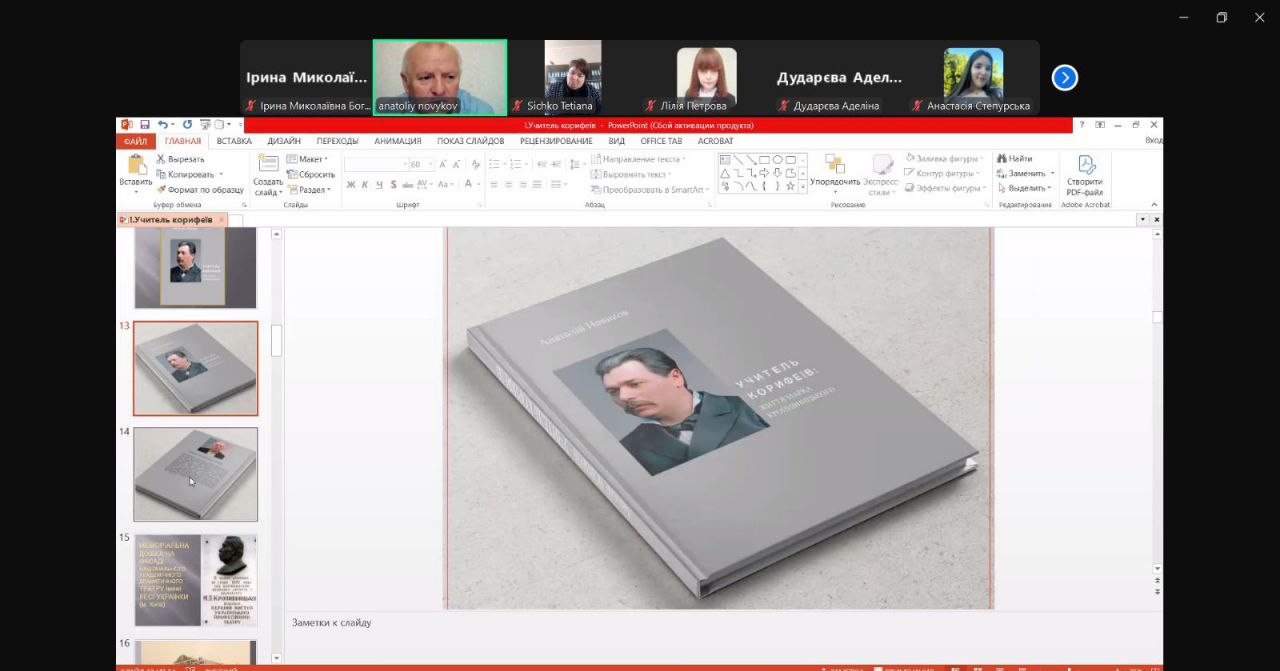Open Абзац paragraph dialog launcher

click(x=710, y=205)
